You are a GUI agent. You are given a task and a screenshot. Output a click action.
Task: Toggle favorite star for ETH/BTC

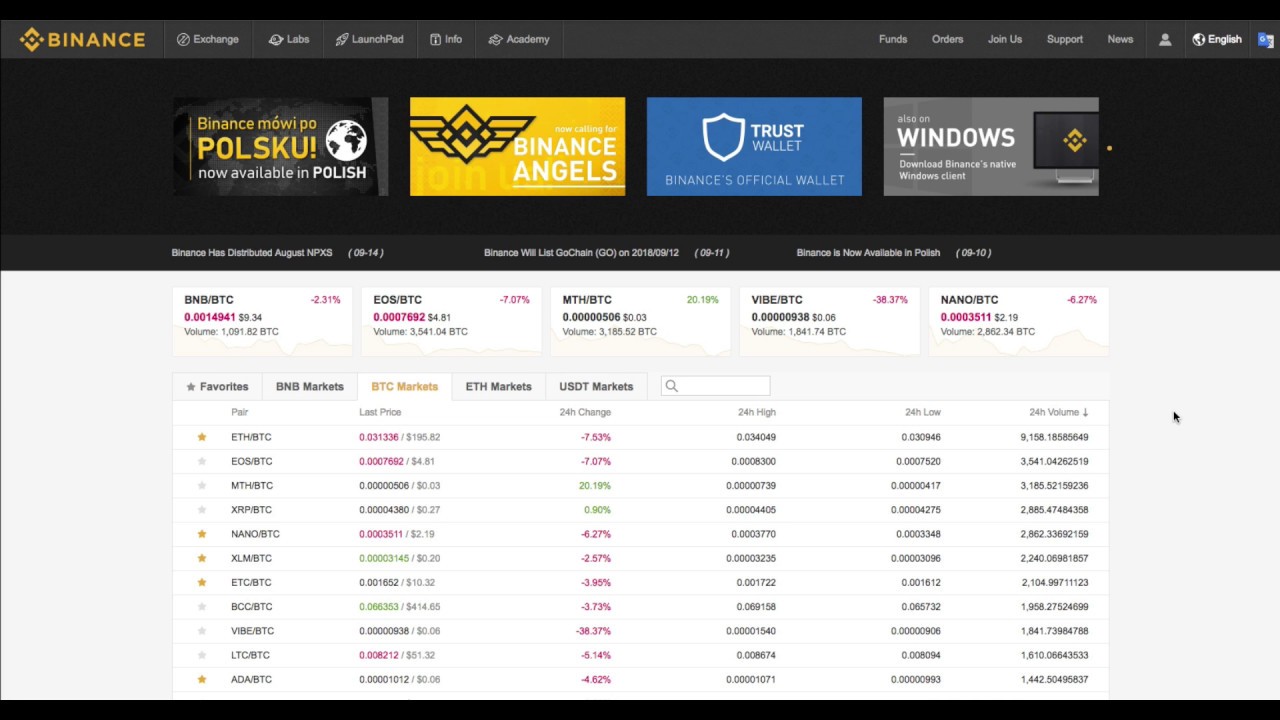click(202, 437)
